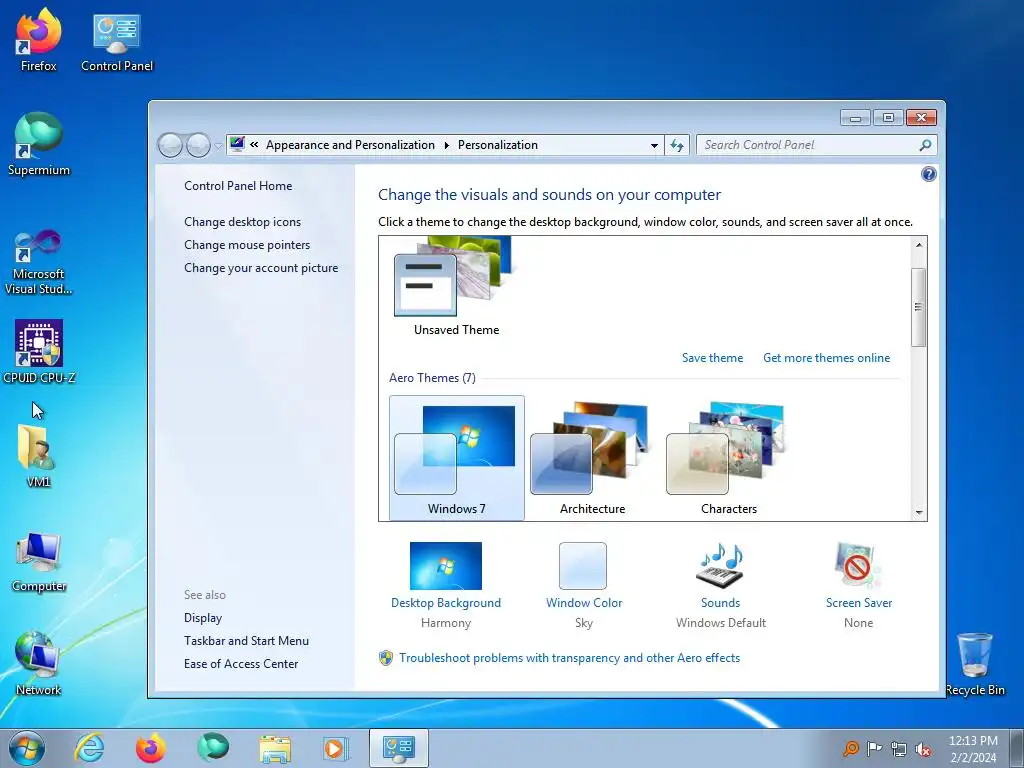
Task: Expand the arrow after Appearance and Personalization
Action: coord(447,145)
